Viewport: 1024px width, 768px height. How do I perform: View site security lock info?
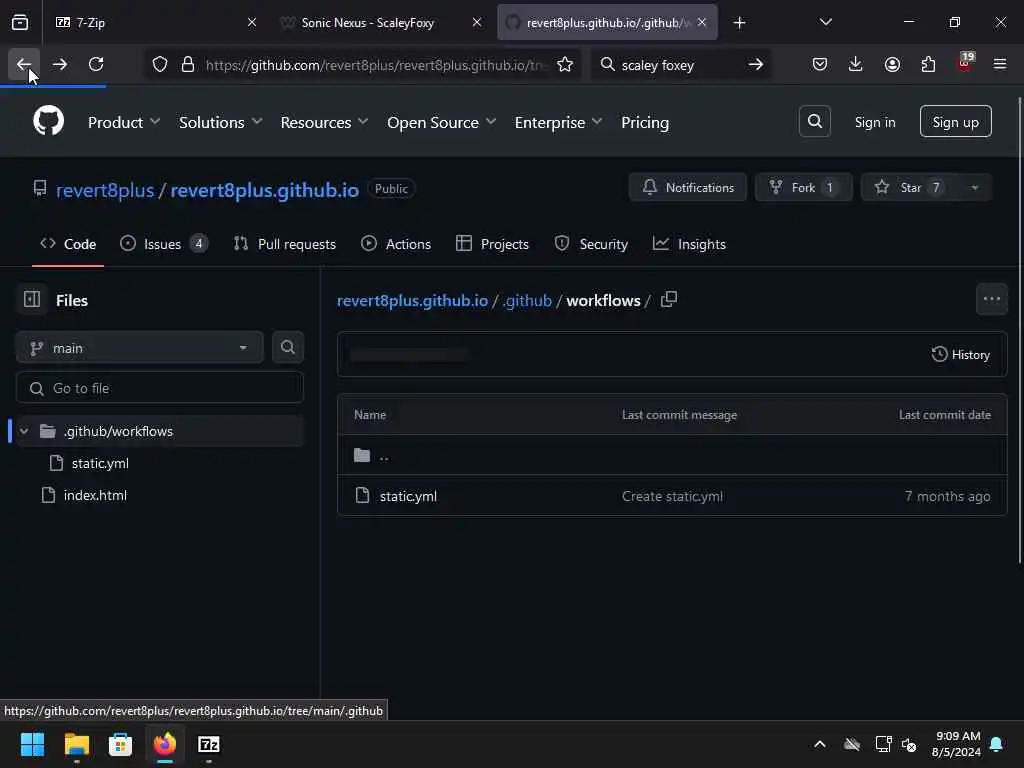[188, 65]
